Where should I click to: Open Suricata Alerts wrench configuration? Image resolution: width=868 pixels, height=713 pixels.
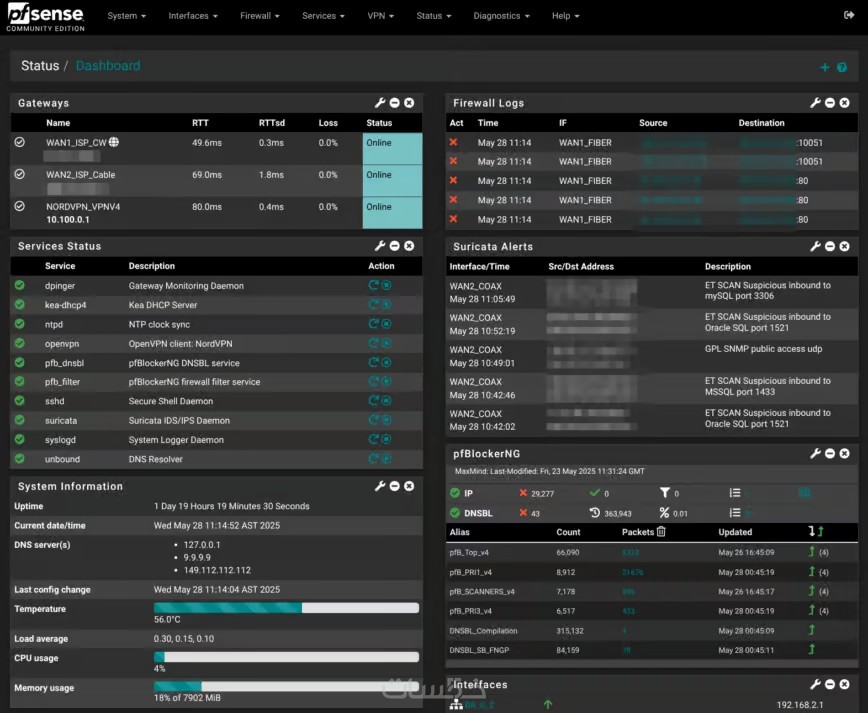click(815, 246)
